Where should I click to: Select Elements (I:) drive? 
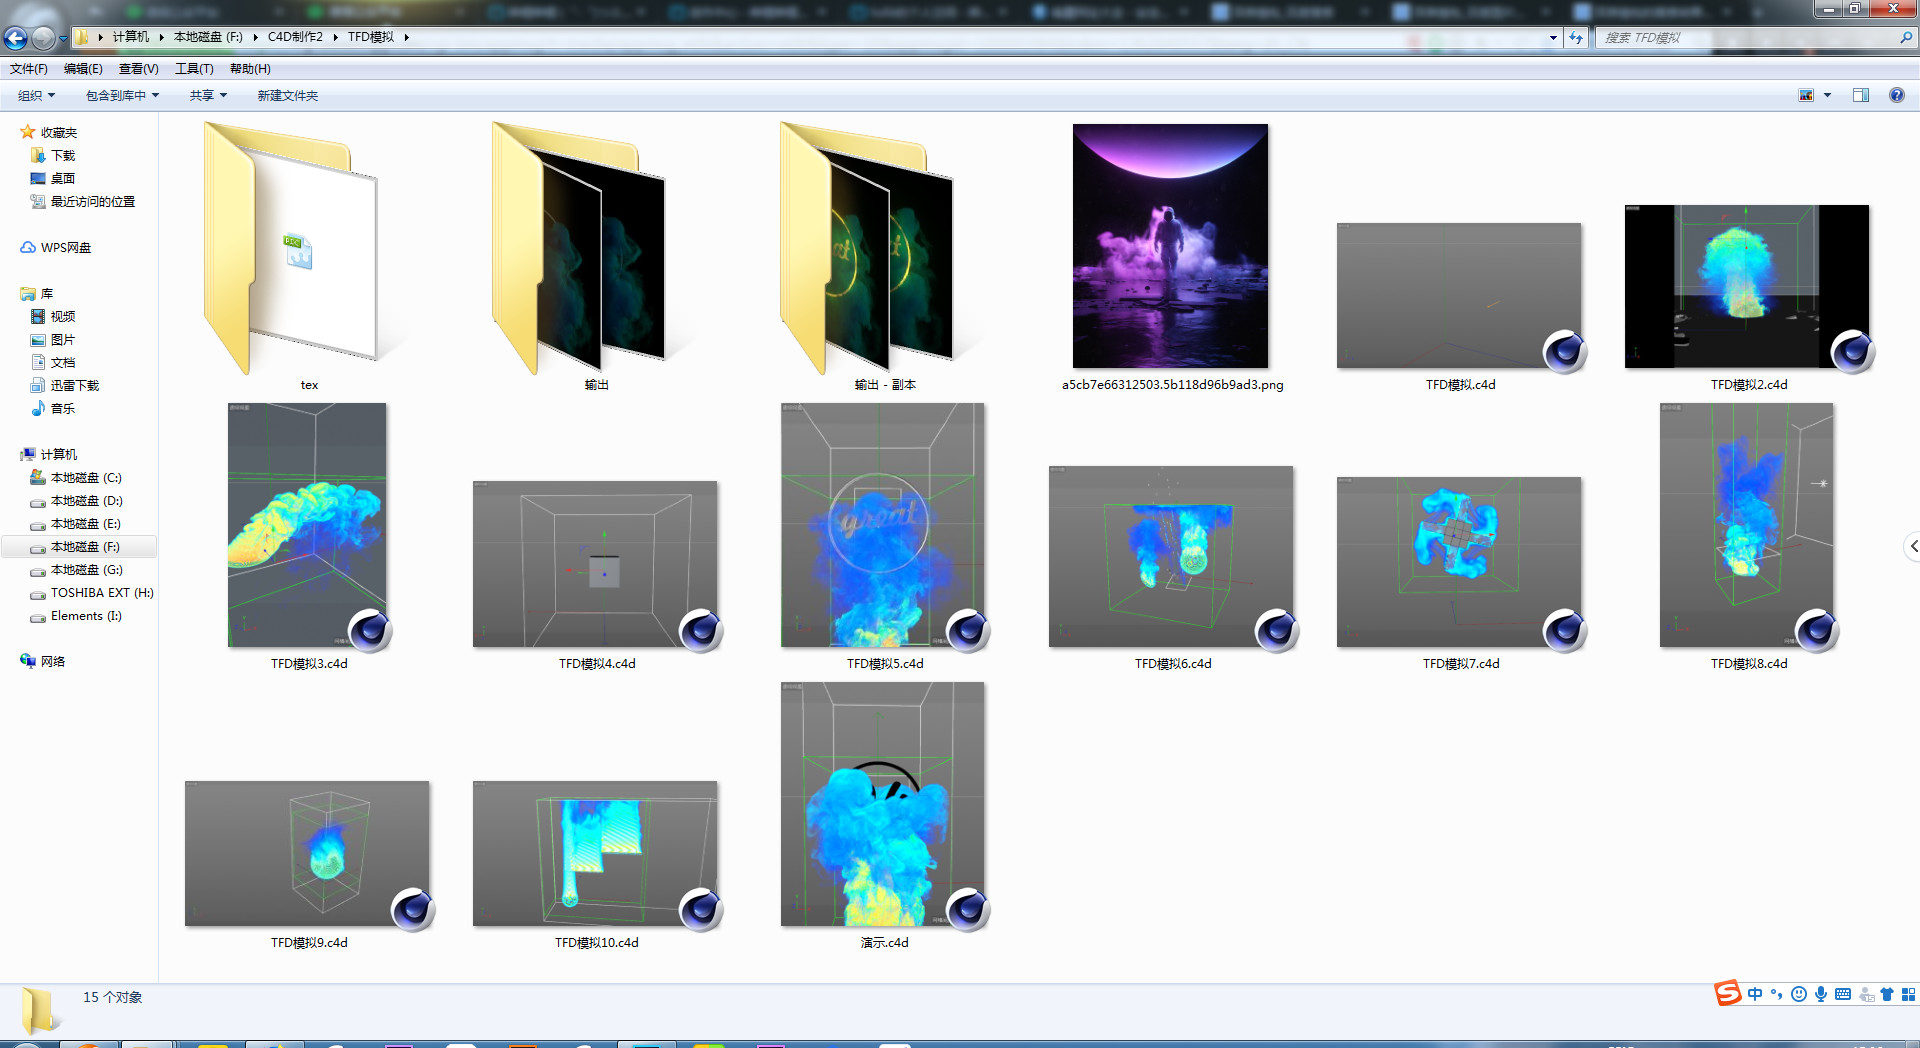click(x=86, y=615)
